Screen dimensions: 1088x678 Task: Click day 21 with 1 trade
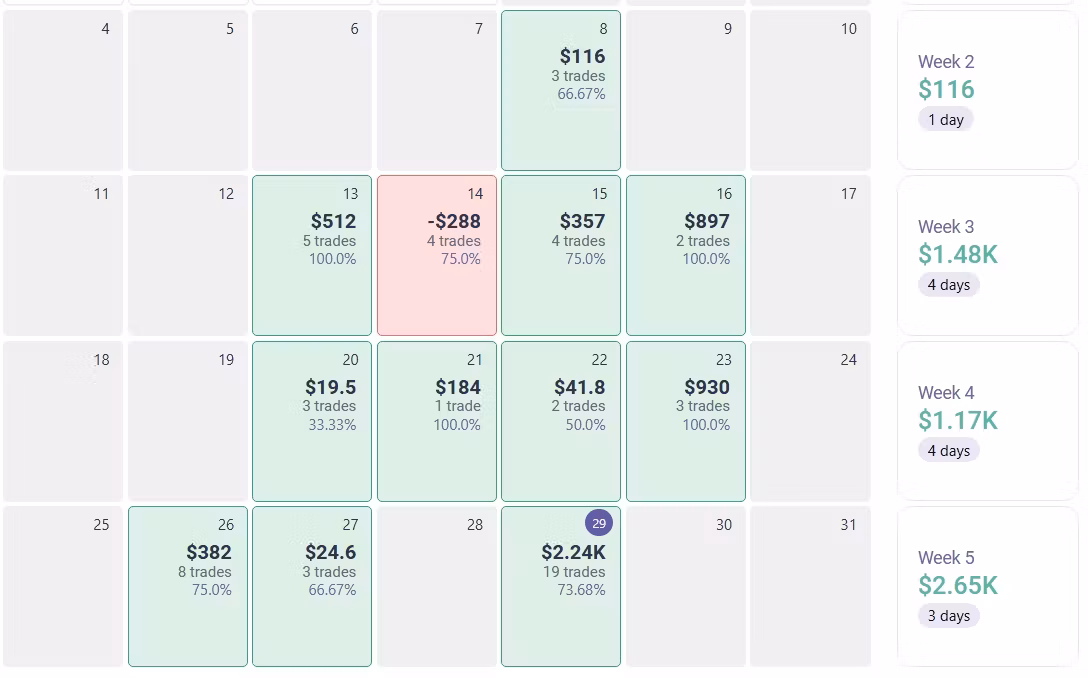(x=437, y=421)
